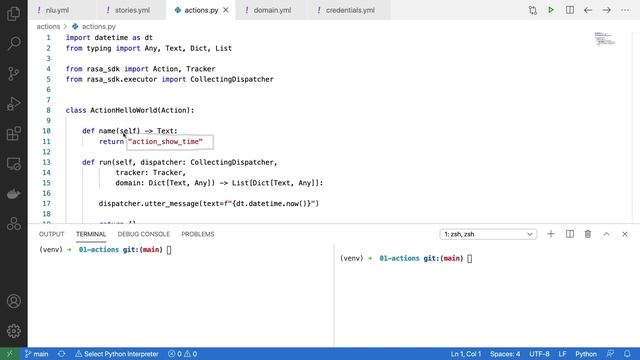Open the Manage settings gear
Image resolution: width=640 pixels, height=360 pixels.
point(13,331)
